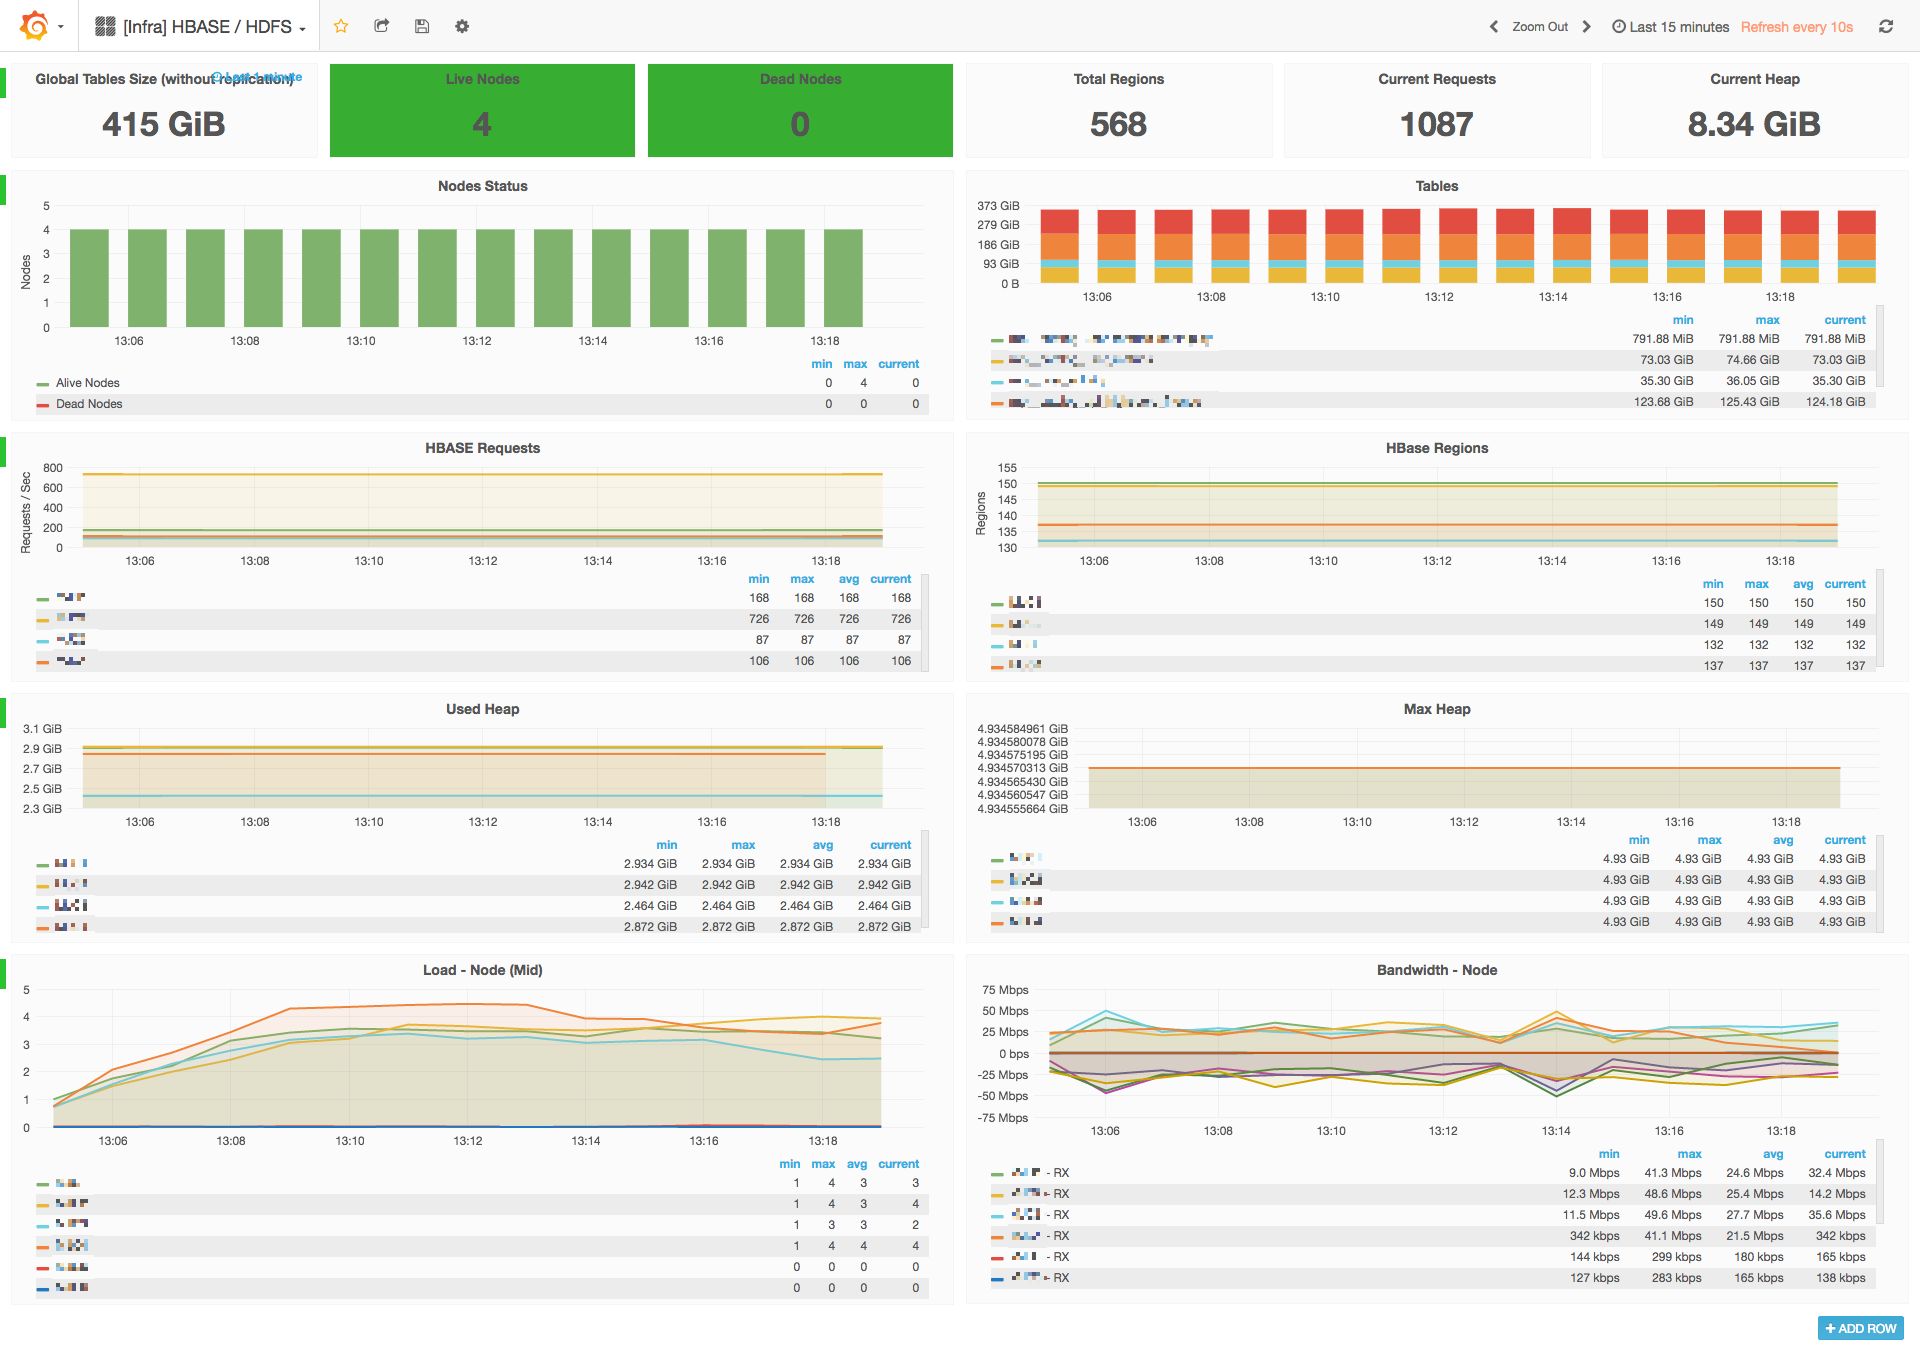Click the 568 total regions value

(x=1119, y=124)
